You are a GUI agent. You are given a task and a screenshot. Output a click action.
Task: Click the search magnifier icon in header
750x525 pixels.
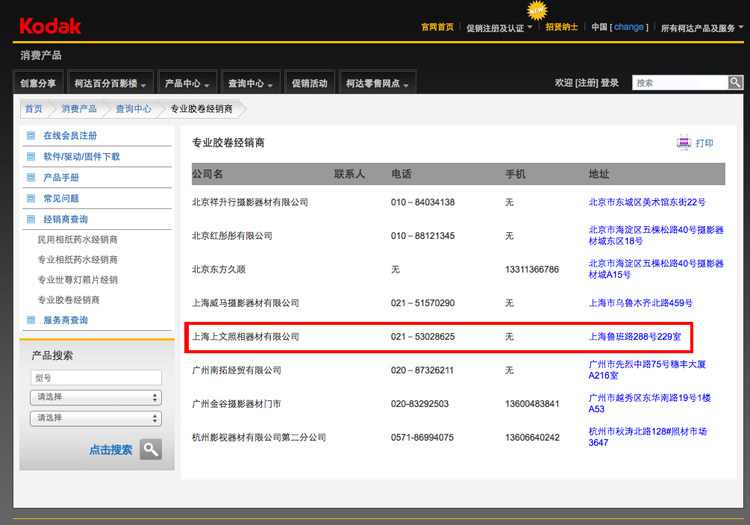[x=735, y=82]
